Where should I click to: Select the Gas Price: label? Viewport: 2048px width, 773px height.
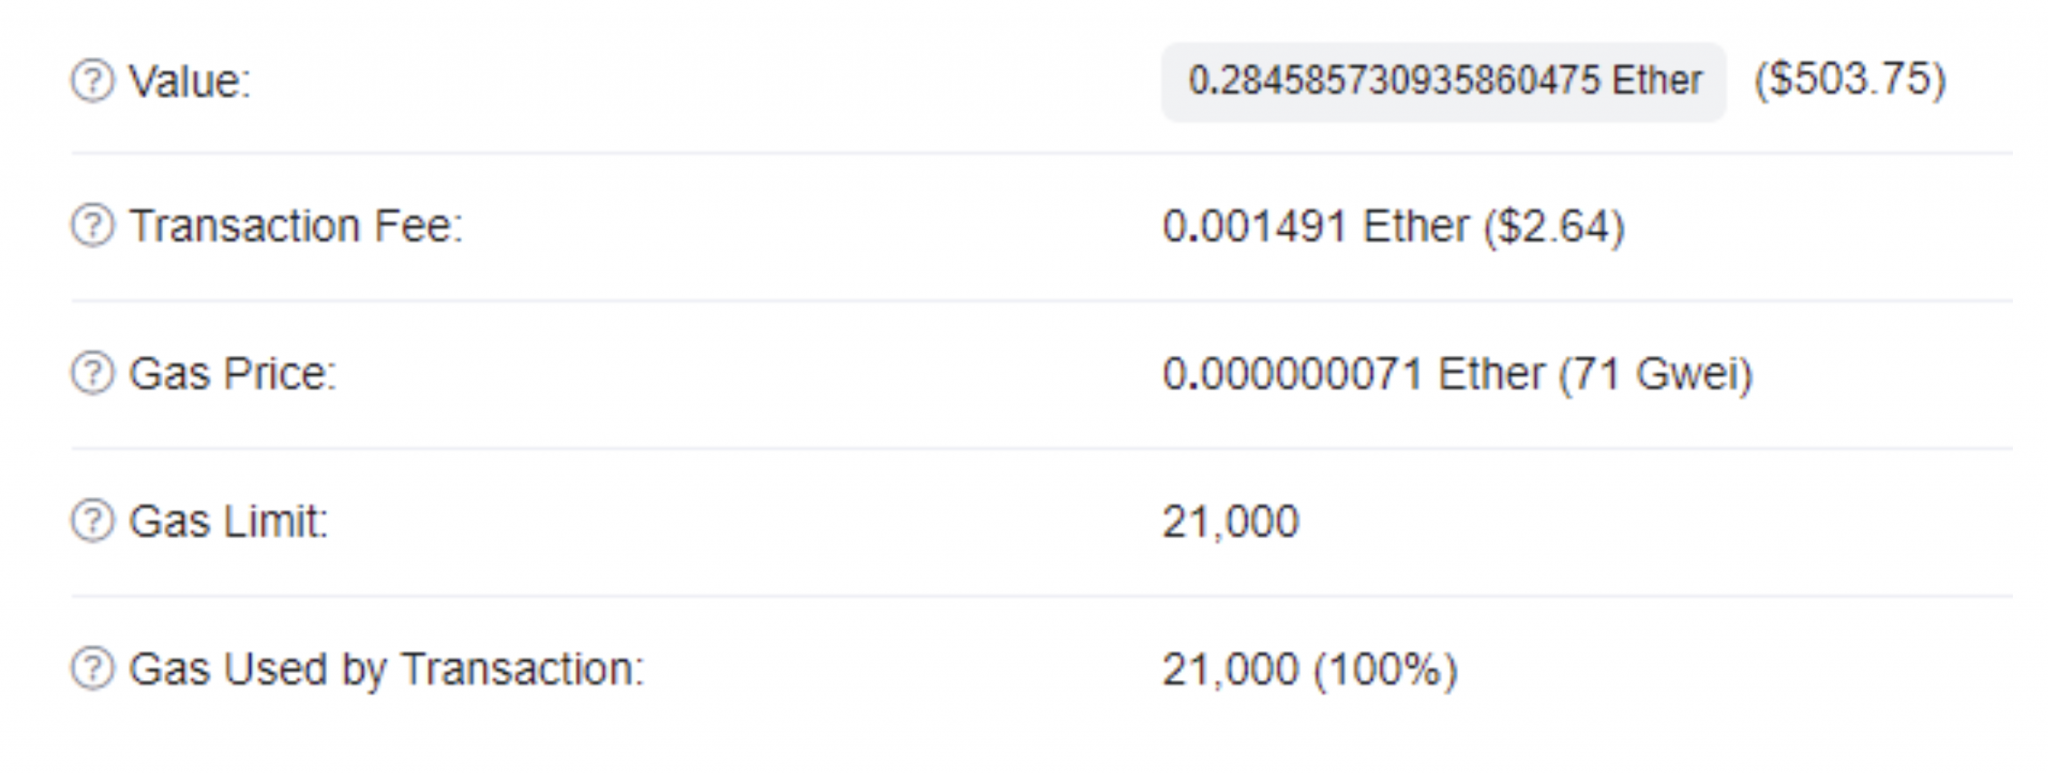[x=233, y=374]
